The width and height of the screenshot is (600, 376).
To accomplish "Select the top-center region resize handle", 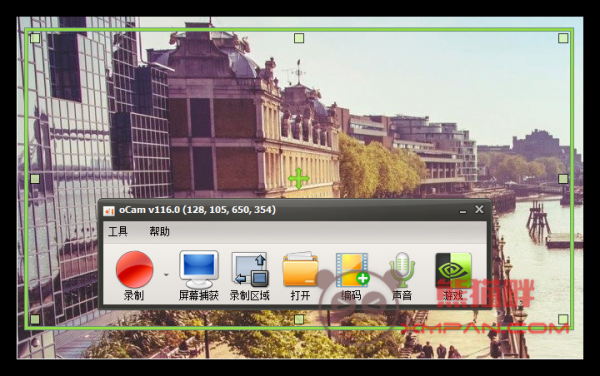I will 299,38.
